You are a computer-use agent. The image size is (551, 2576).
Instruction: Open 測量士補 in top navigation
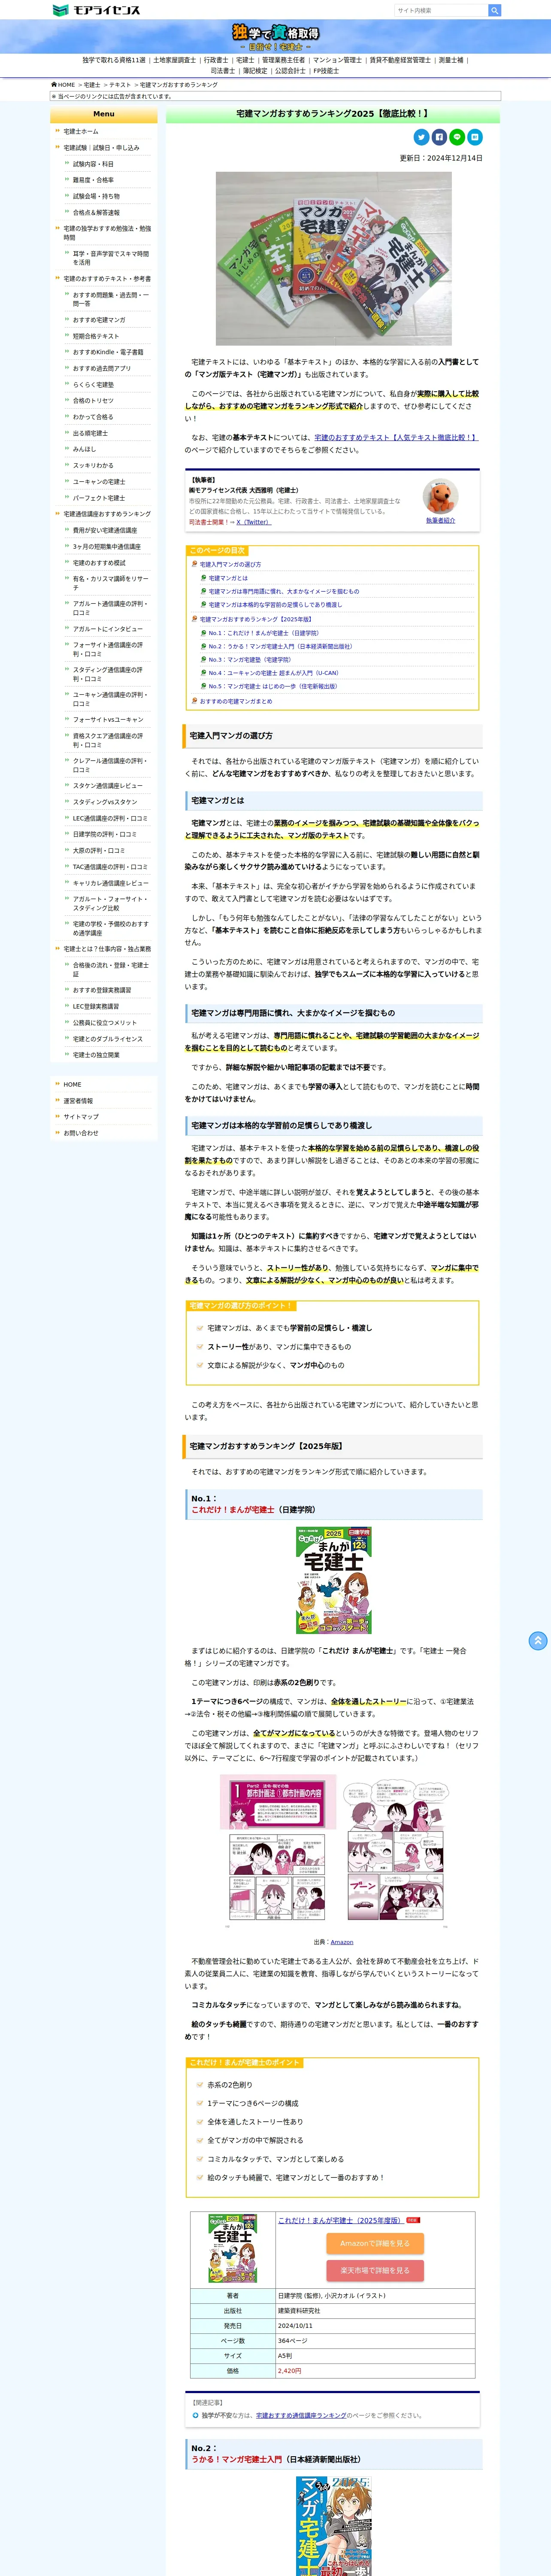click(451, 60)
